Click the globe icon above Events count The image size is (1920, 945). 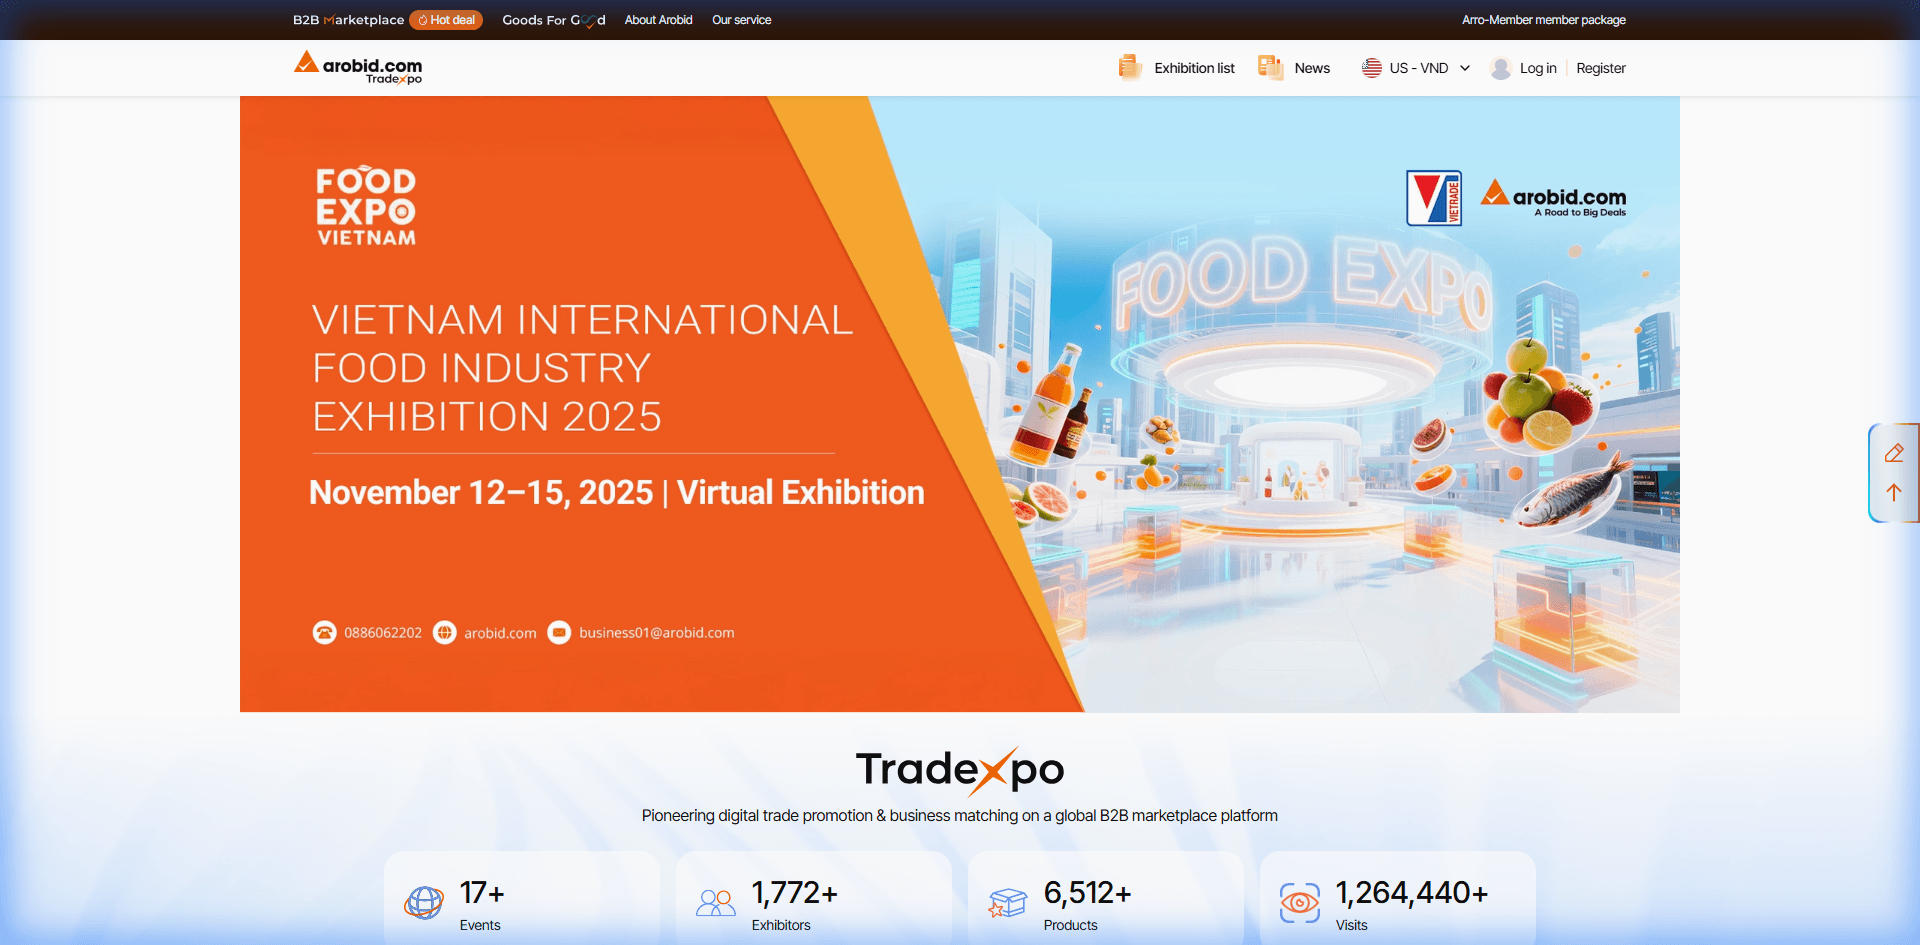424,901
